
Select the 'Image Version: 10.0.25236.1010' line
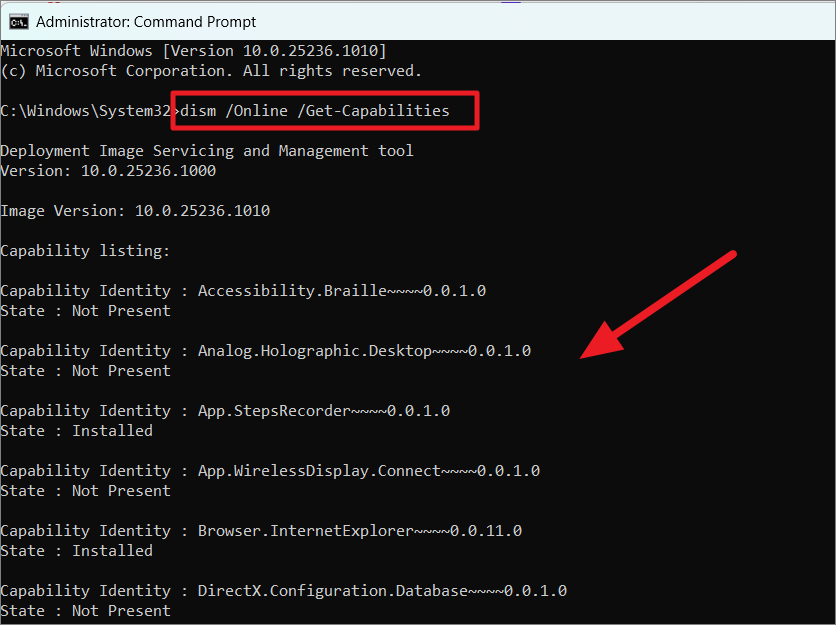(135, 211)
